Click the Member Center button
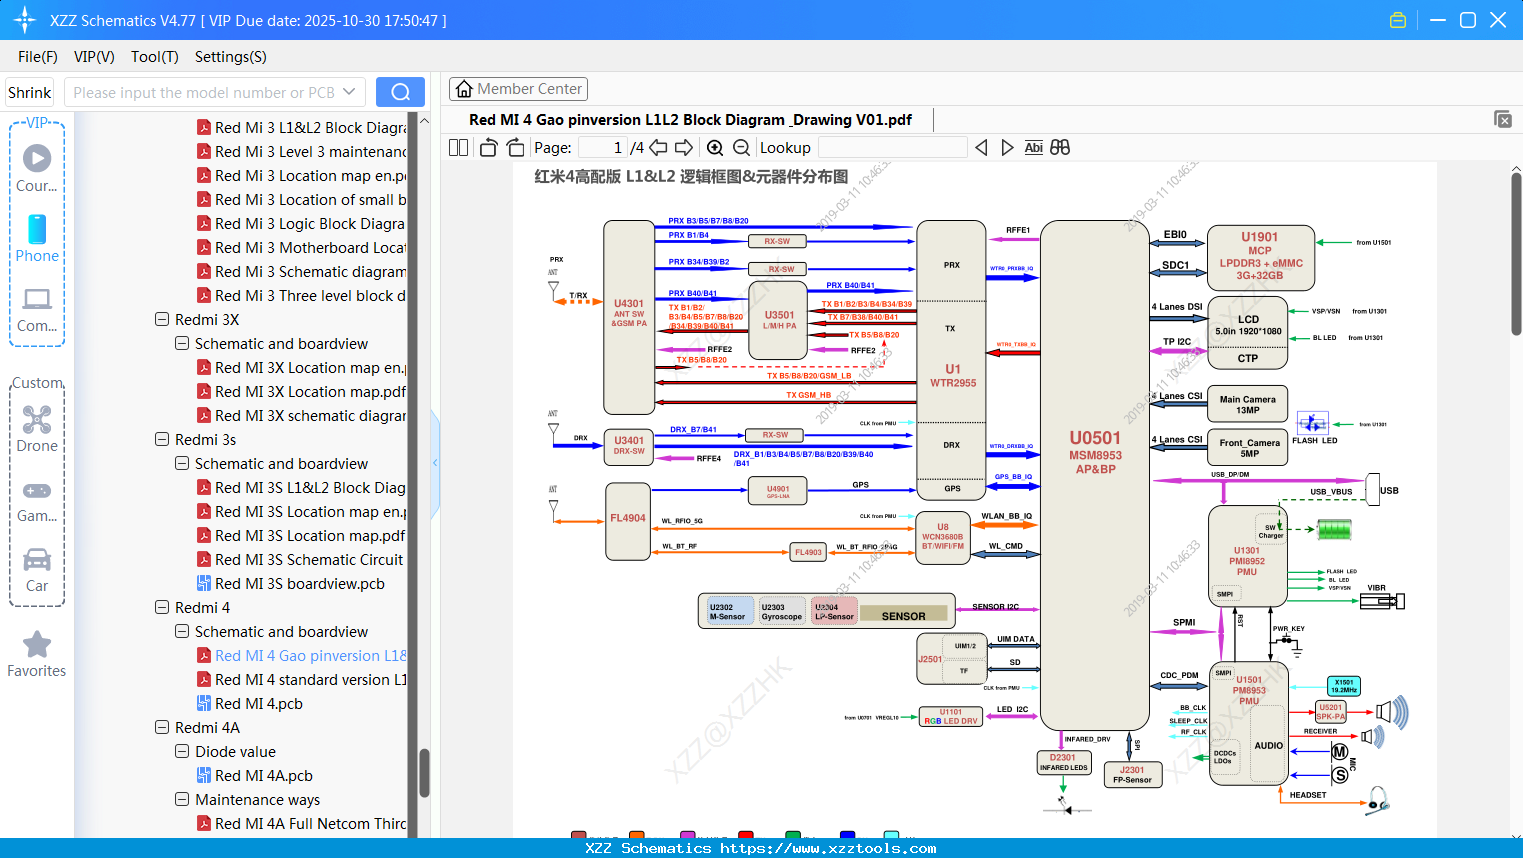Viewport: 1523px width, 858px height. pyautogui.click(x=518, y=88)
